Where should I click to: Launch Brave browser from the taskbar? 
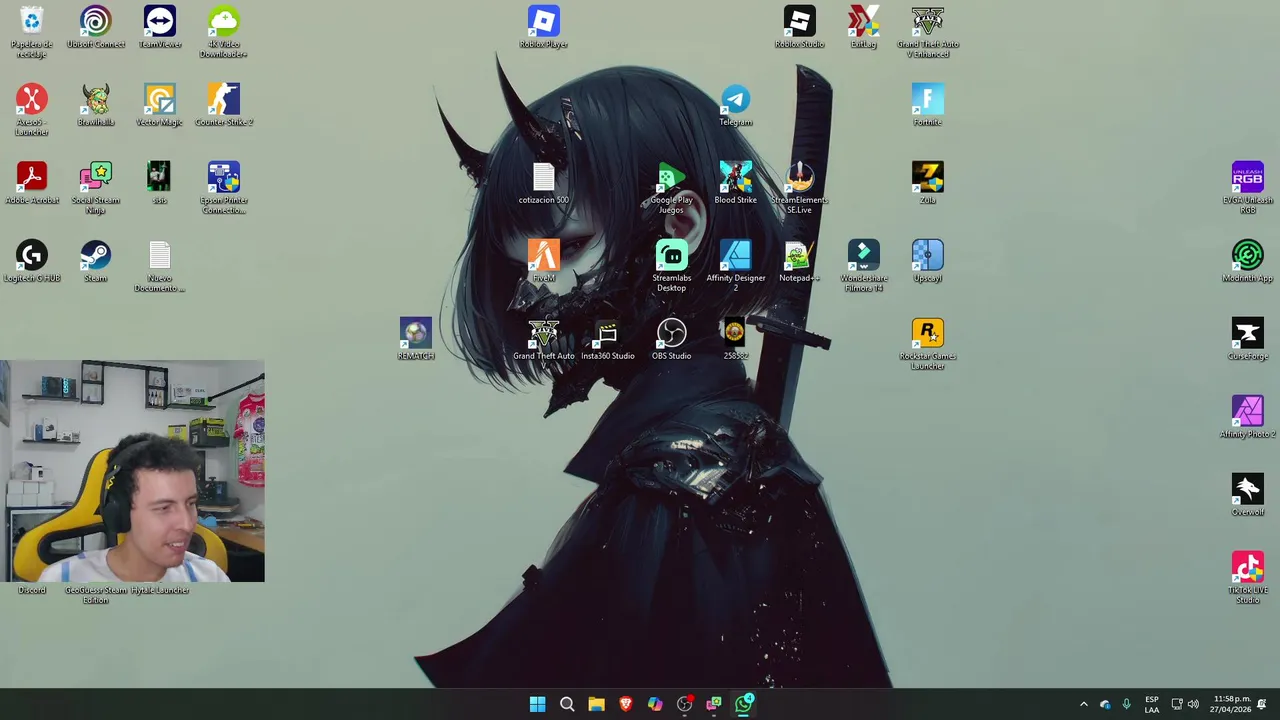click(x=626, y=704)
